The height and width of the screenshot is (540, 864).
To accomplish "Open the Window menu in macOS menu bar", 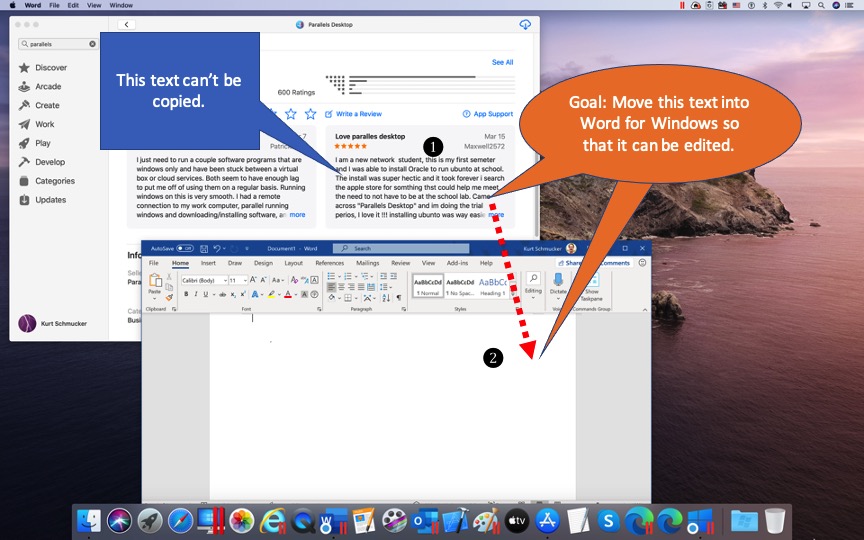I will coord(121,5).
